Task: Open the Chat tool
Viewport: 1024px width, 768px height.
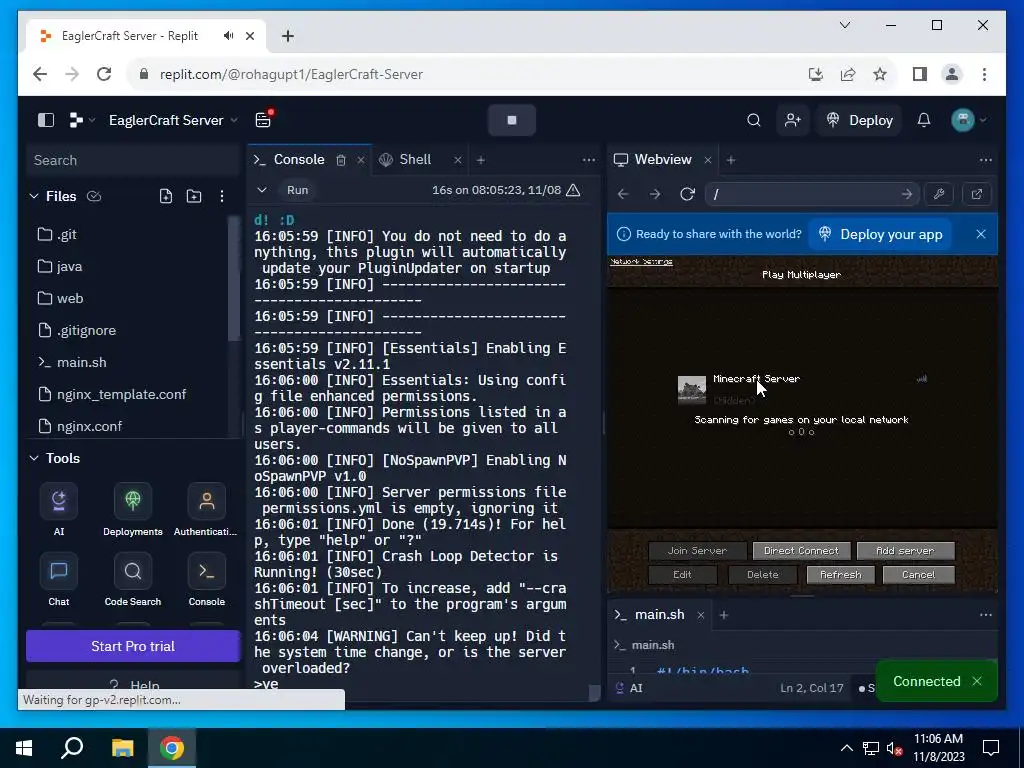Action: (59, 579)
